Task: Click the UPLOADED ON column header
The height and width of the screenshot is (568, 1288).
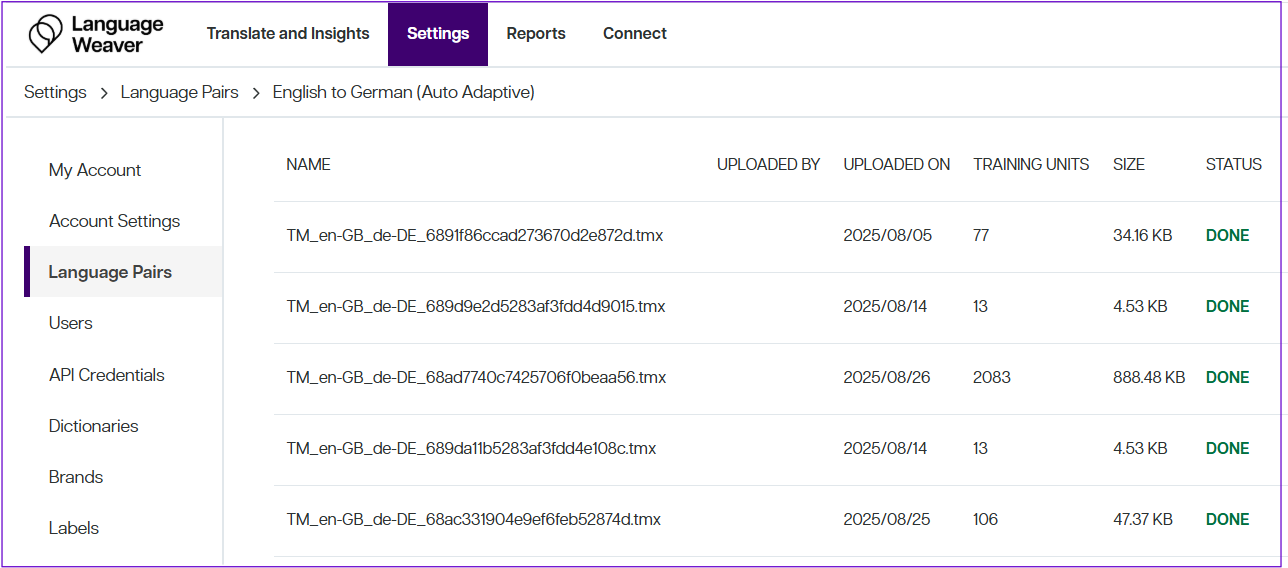Action: point(896,165)
